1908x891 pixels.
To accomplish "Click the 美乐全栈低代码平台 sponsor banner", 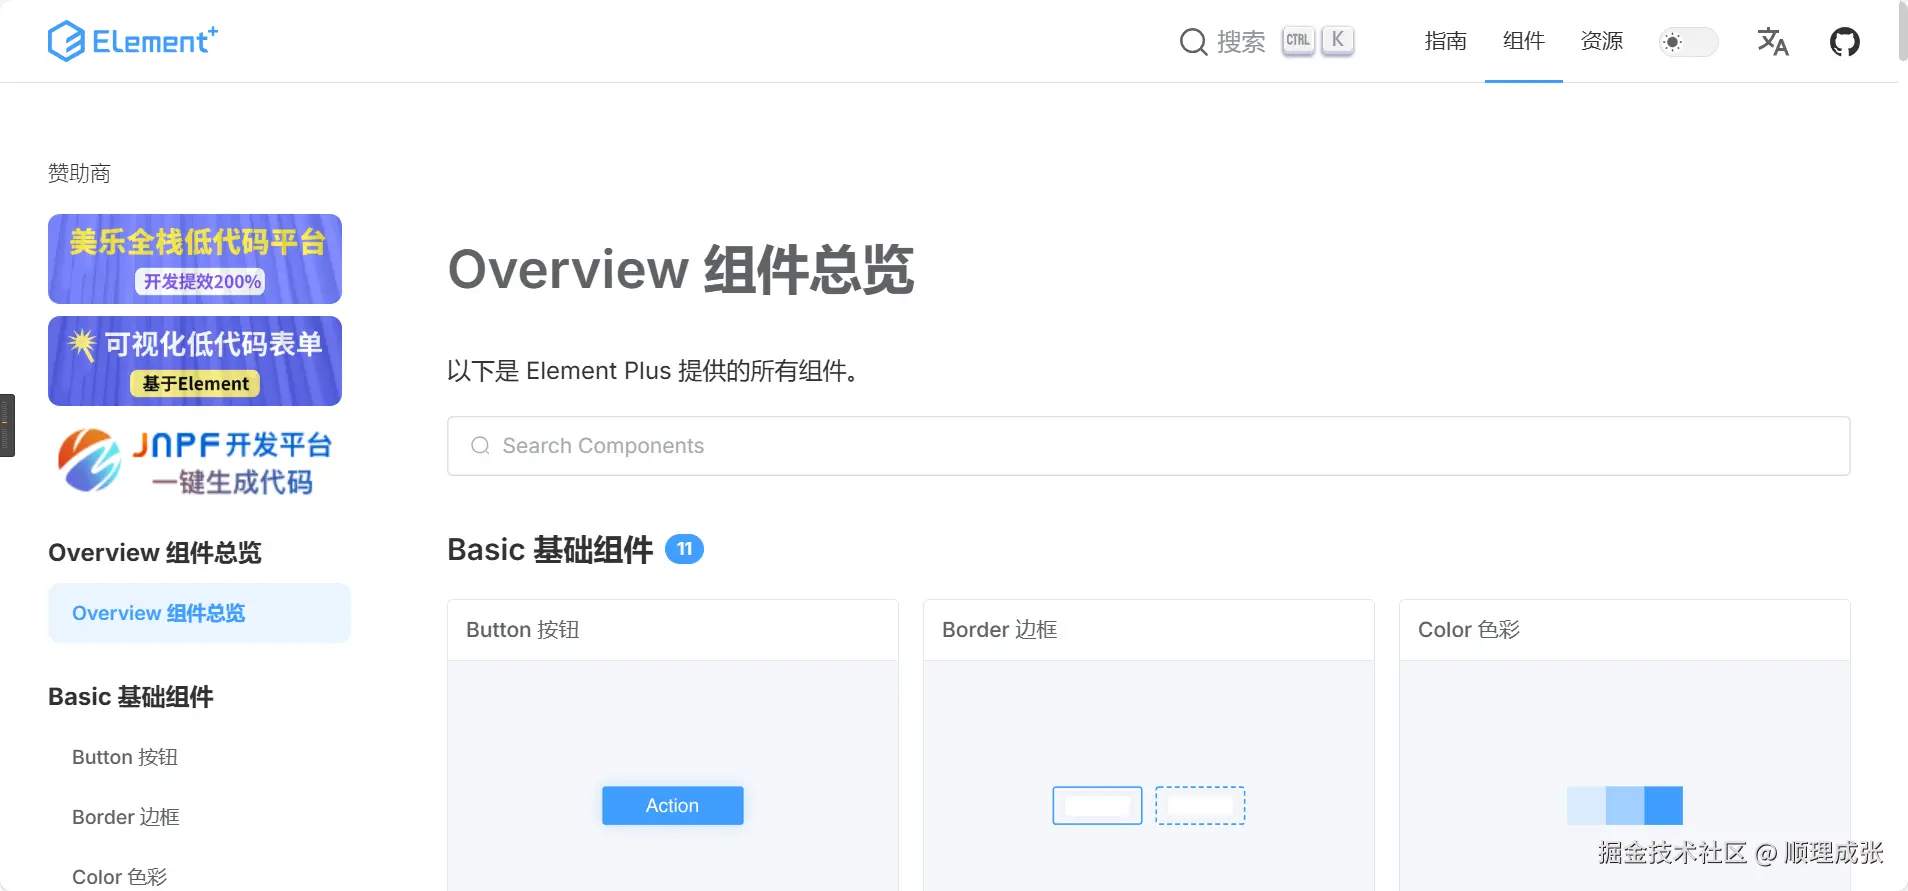I will tap(195, 259).
